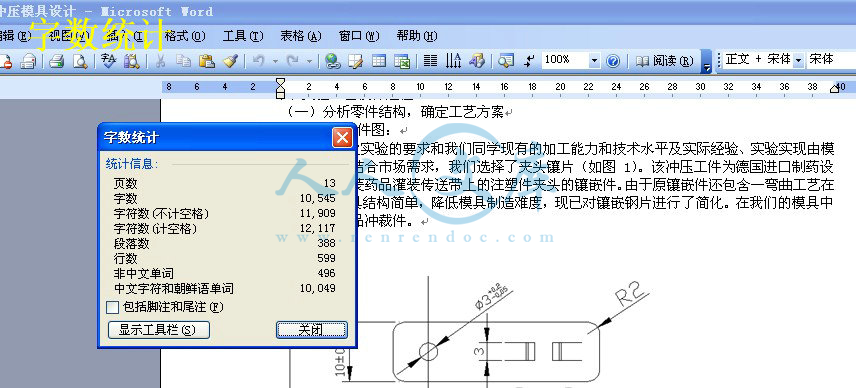Open the 帮助 menu
The width and height of the screenshot is (856, 388).
417,36
